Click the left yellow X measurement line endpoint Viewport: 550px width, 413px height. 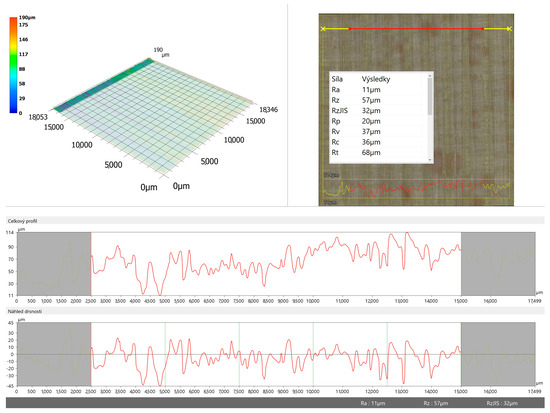click(323, 29)
